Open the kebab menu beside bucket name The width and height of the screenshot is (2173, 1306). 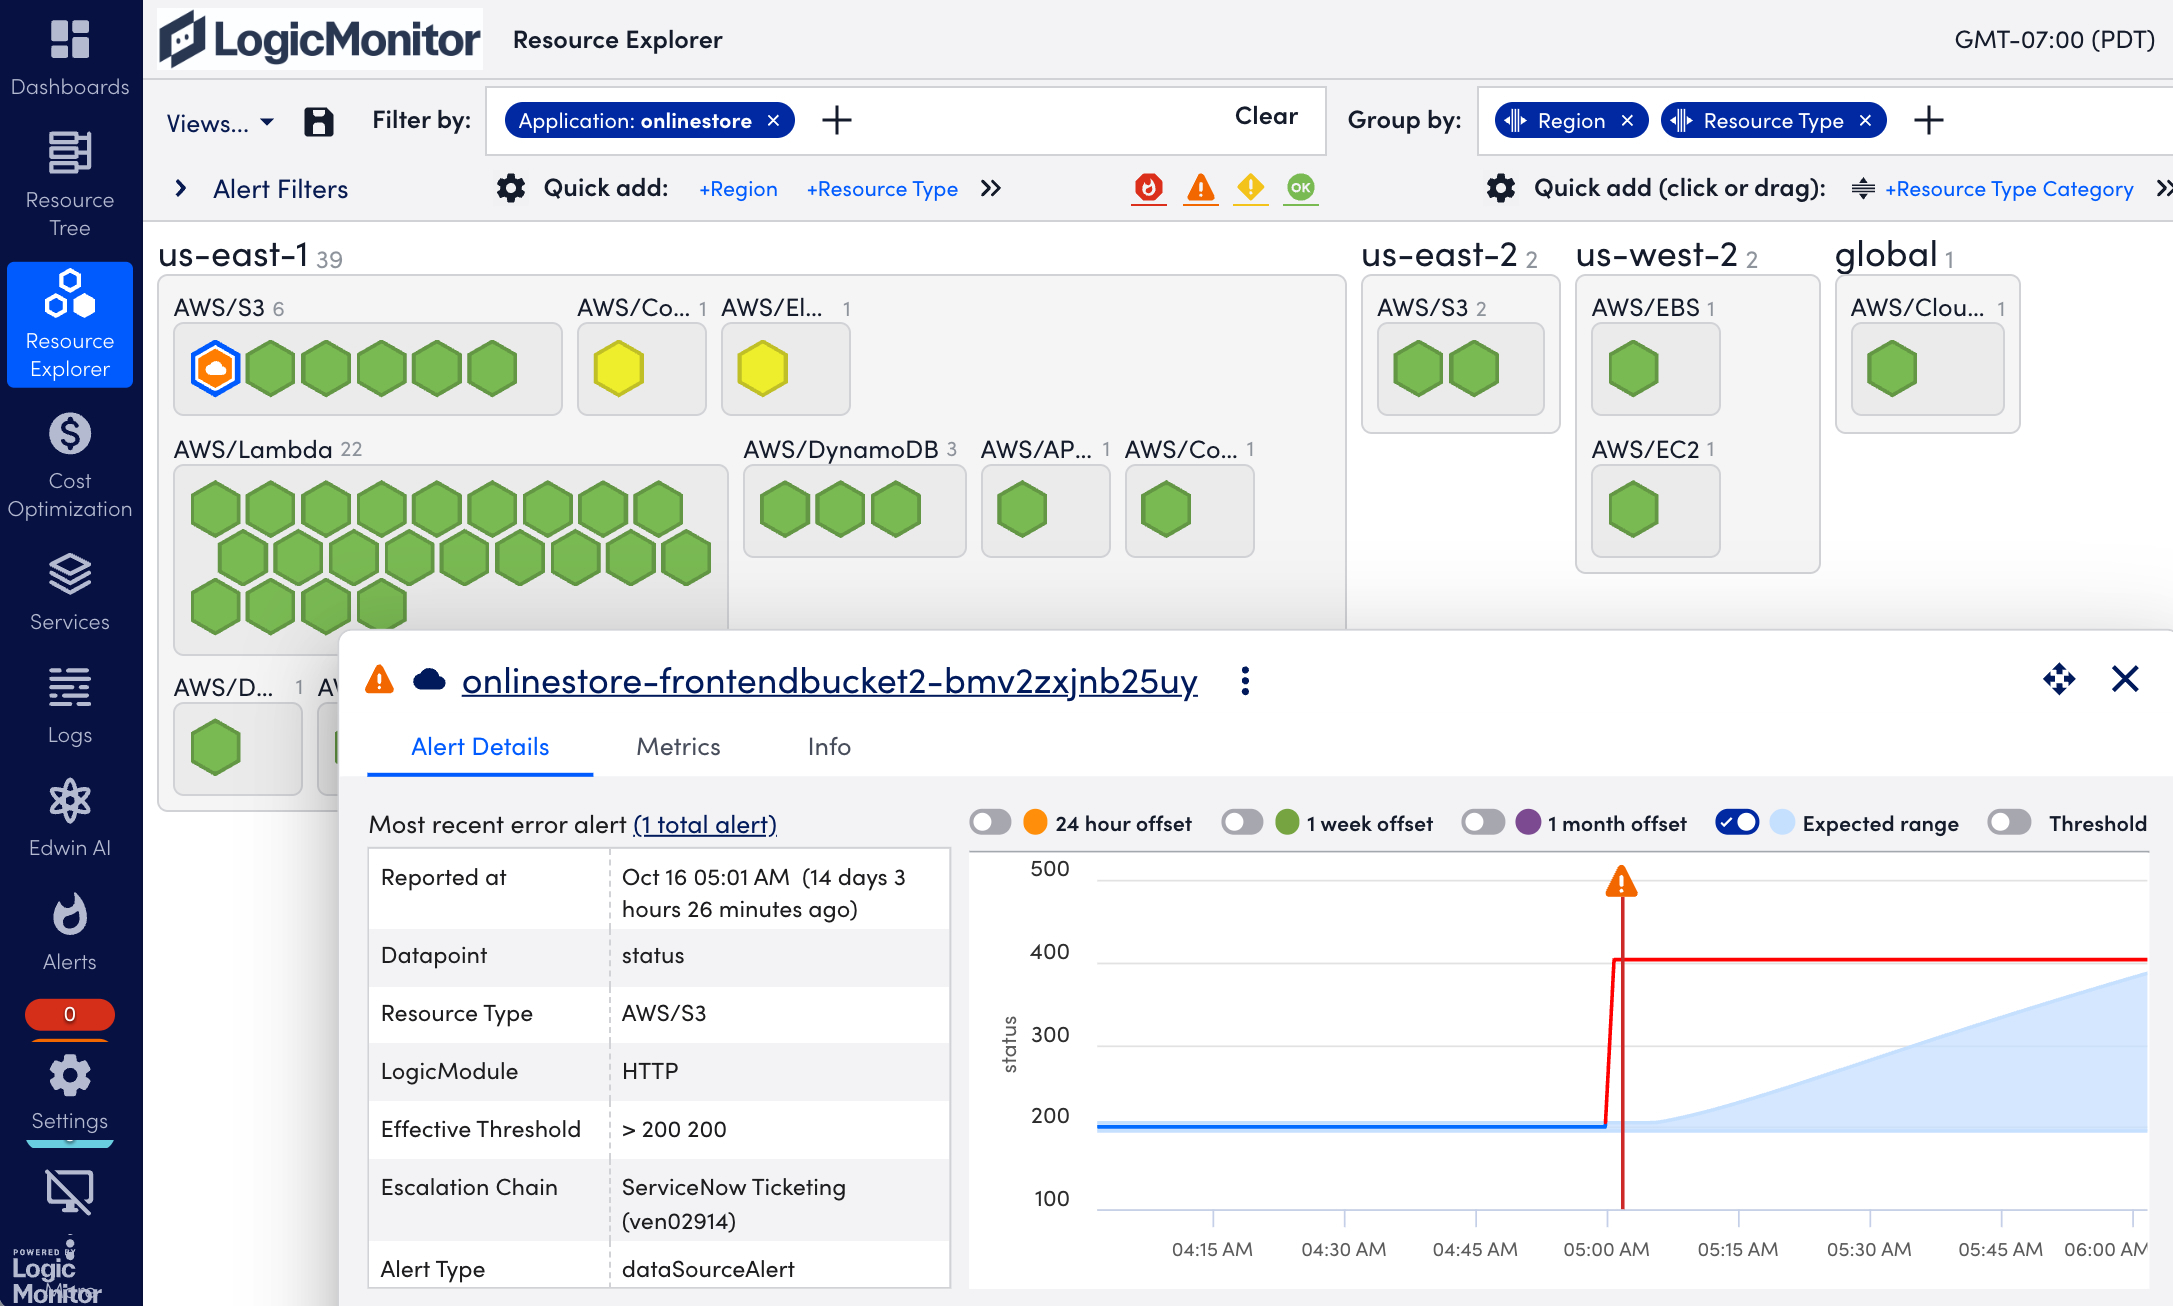(1245, 681)
